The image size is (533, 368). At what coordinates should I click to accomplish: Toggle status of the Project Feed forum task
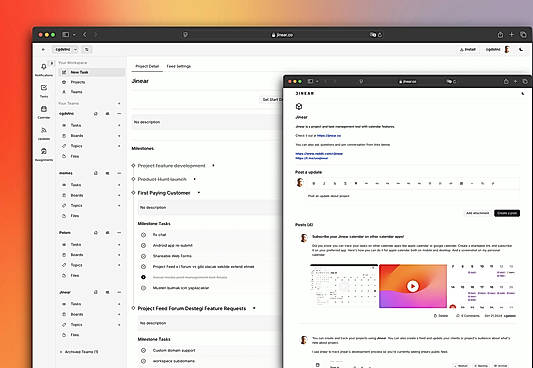pos(143,267)
